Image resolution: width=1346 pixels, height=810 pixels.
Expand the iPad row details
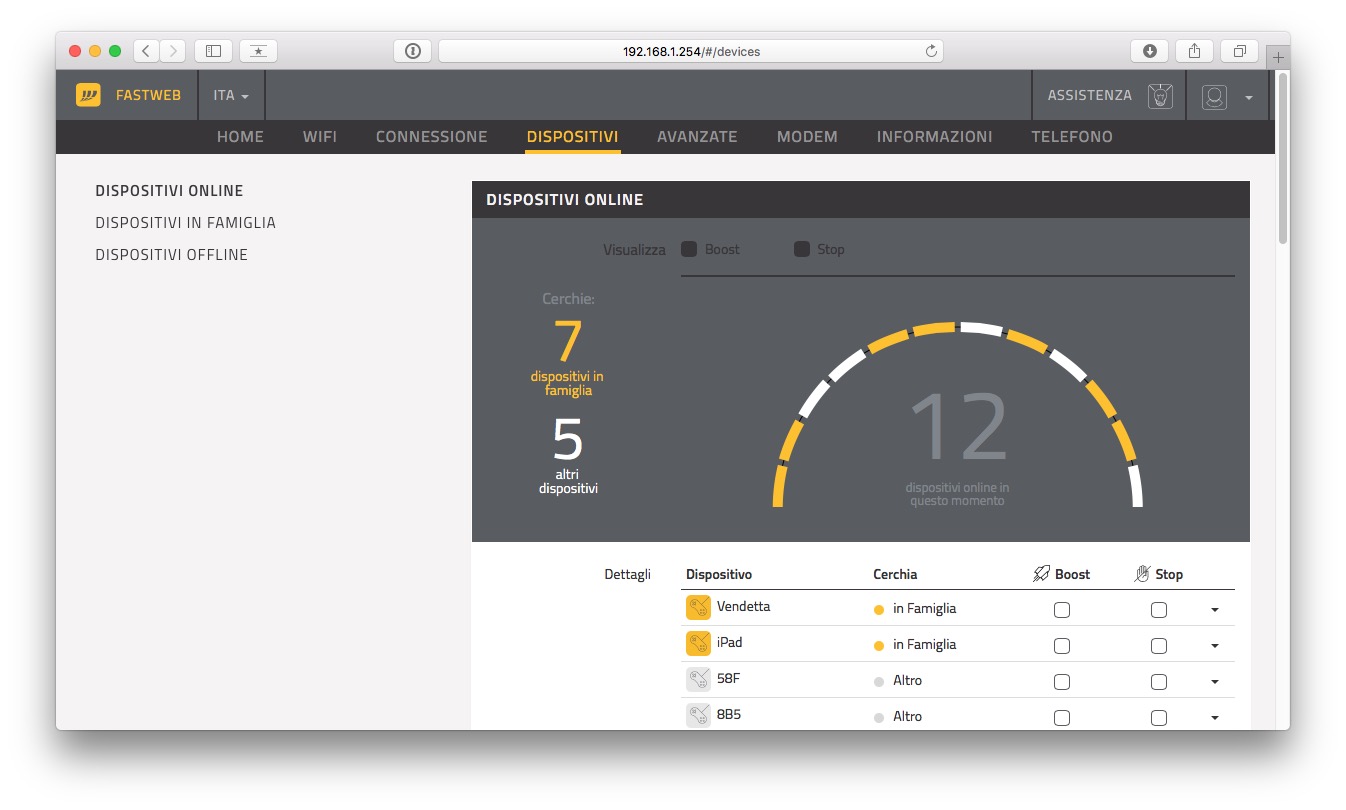click(1215, 646)
